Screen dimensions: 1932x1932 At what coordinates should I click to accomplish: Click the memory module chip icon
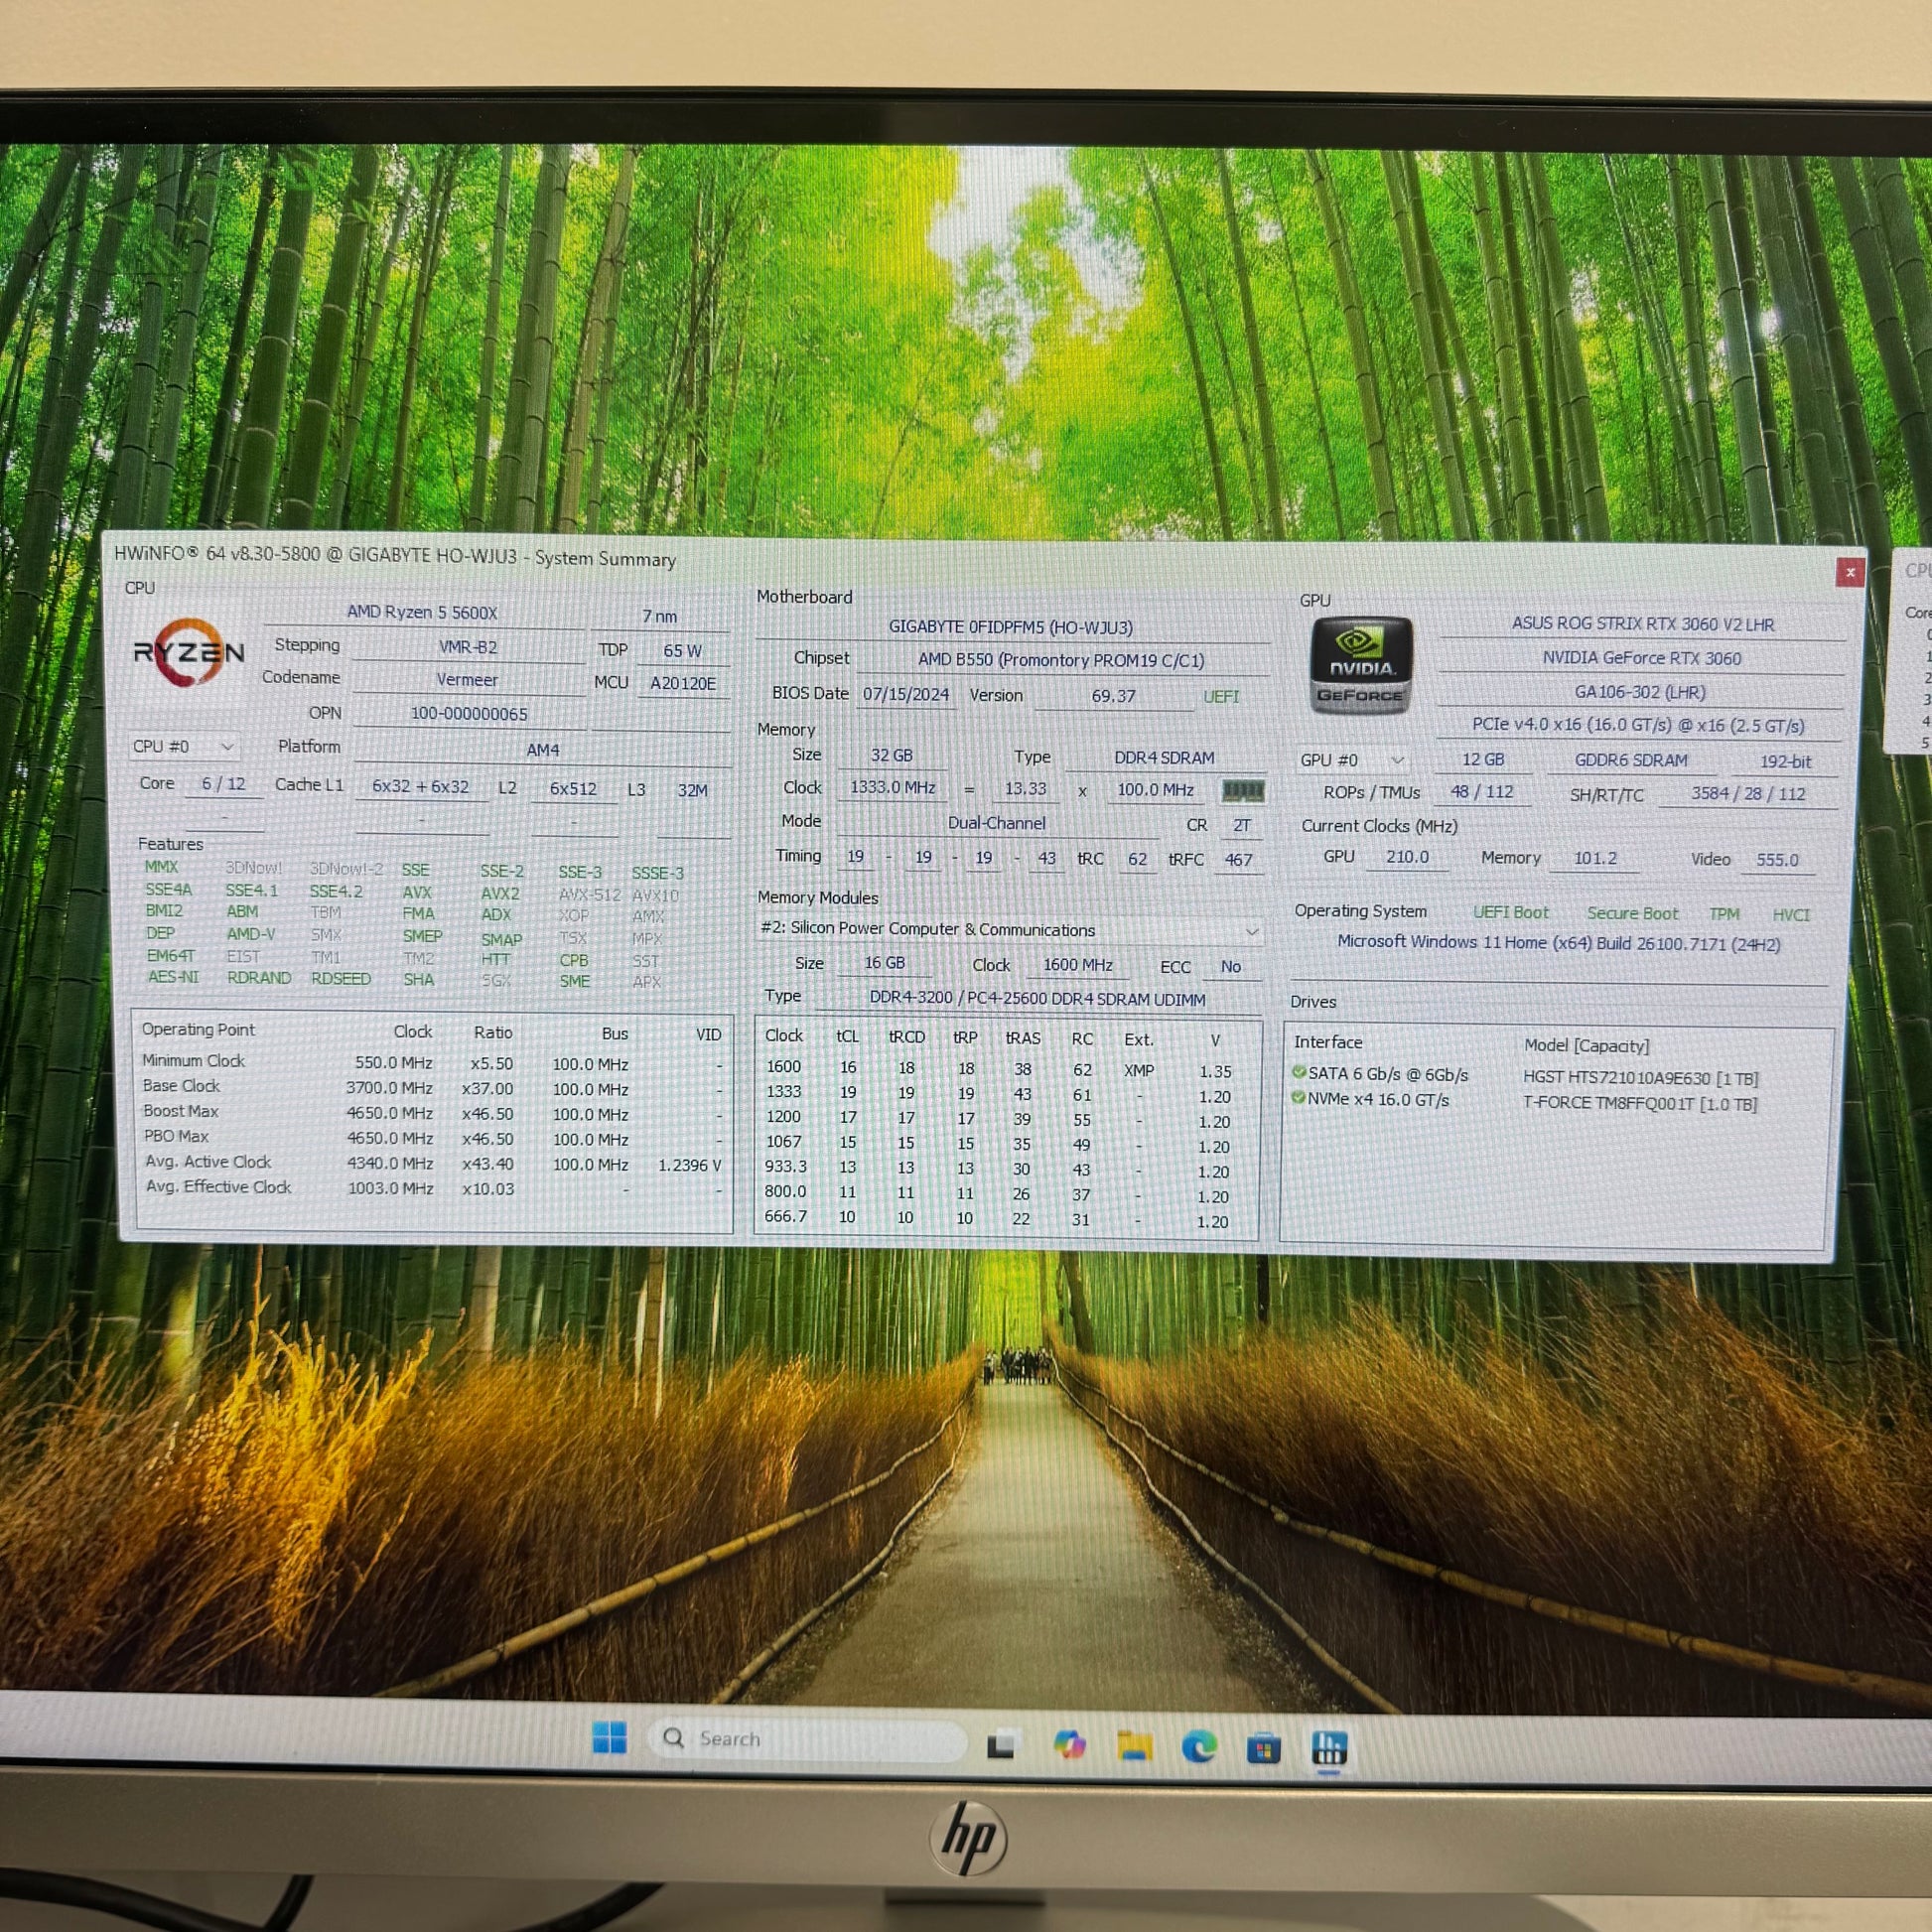pyautogui.click(x=1242, y=791)
